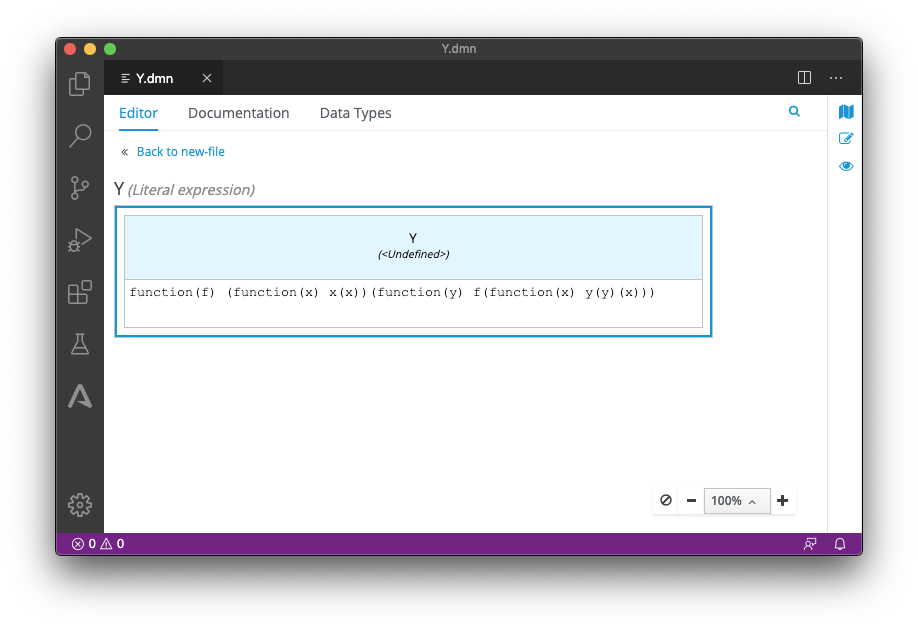This screenshot has height=629, width=918.
Task: Click the errors count in status bar
Action: [x=84, y=543]
